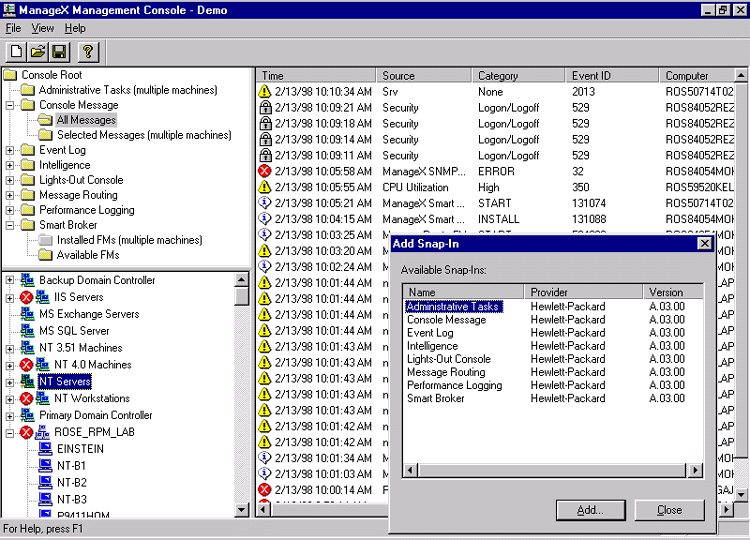Click the Console Root folder icon

point(11,75)
